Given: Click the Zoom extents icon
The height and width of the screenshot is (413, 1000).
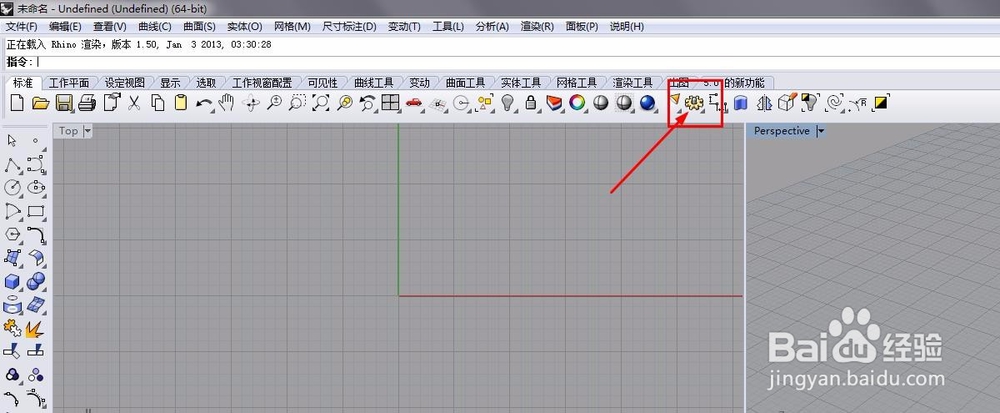Looking at the screenshot, I should click(321, 103).
